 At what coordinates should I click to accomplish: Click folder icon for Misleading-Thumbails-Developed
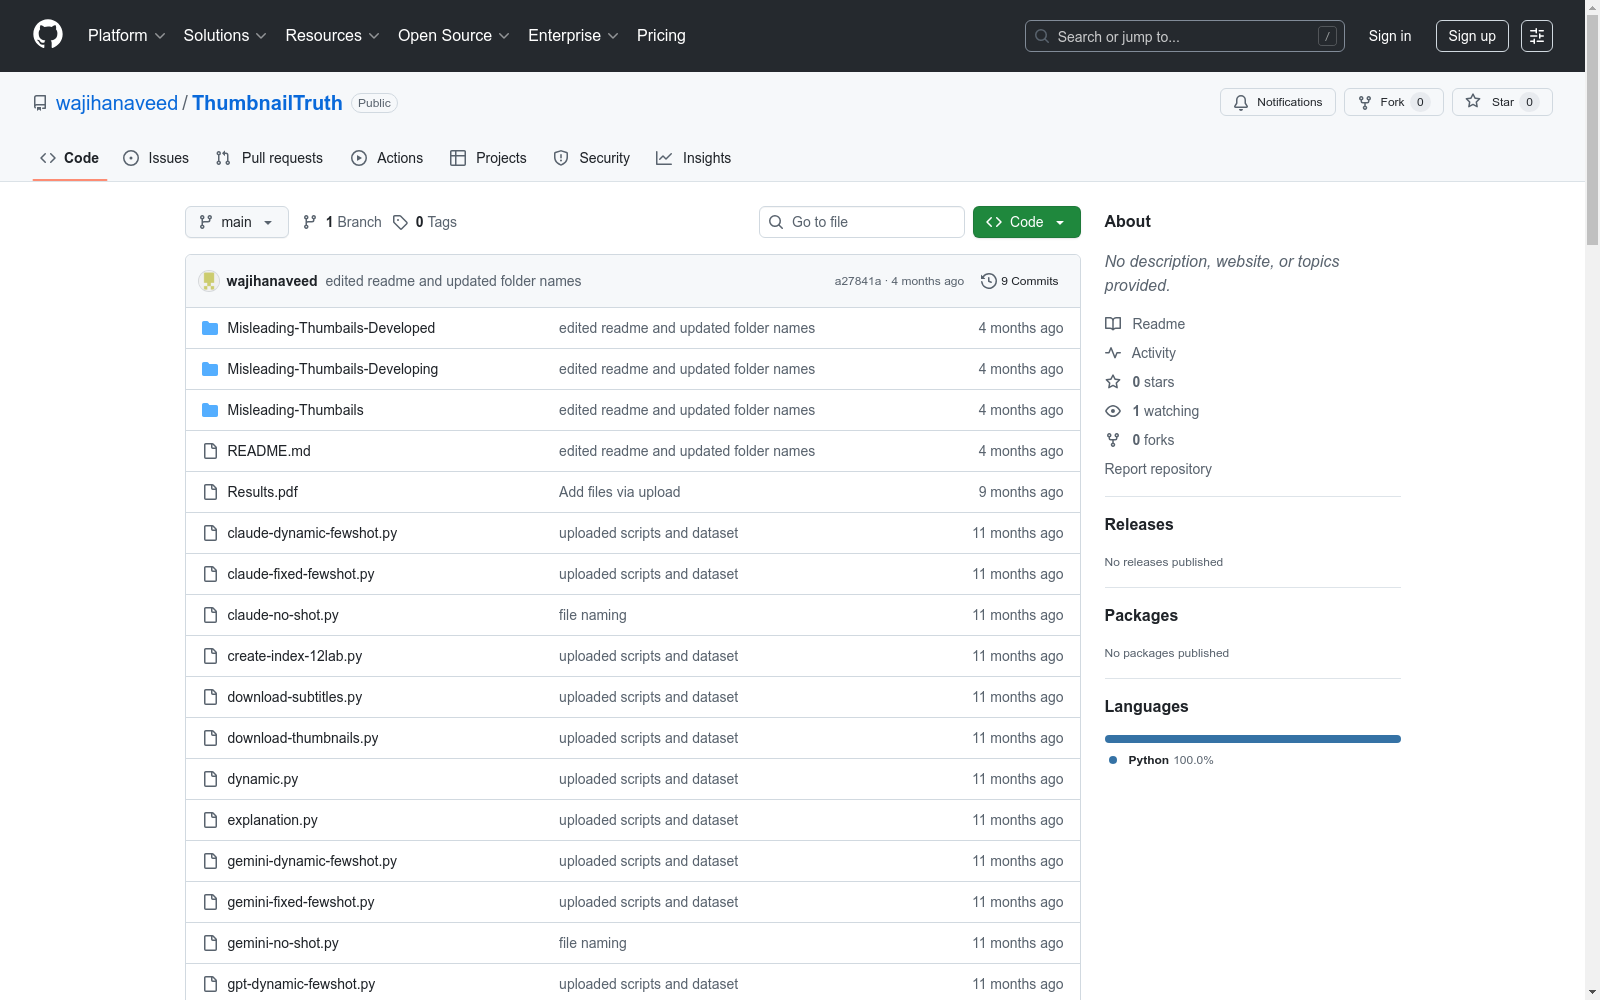click(210, 328)
